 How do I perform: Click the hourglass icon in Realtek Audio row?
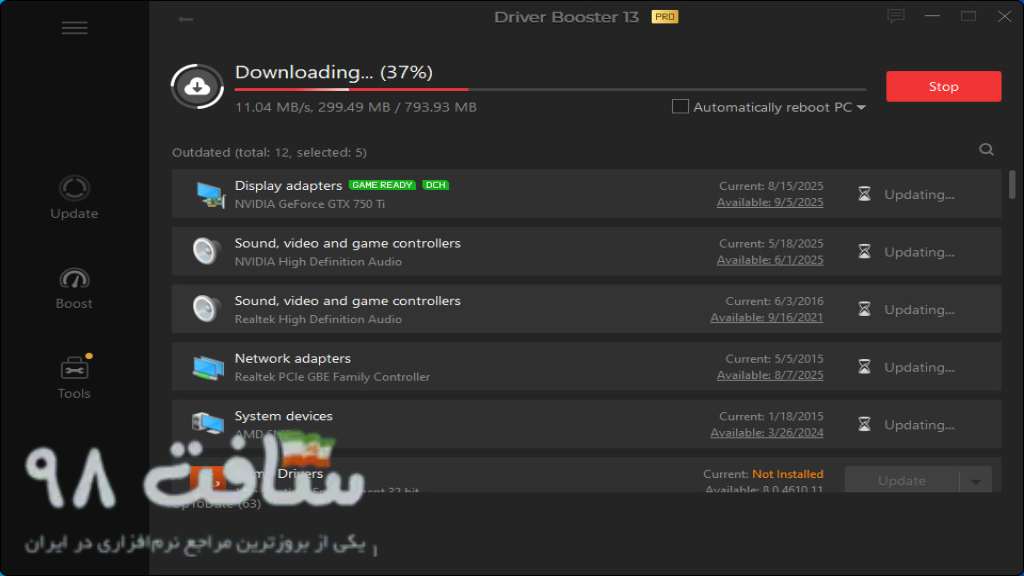pos(864,309)
